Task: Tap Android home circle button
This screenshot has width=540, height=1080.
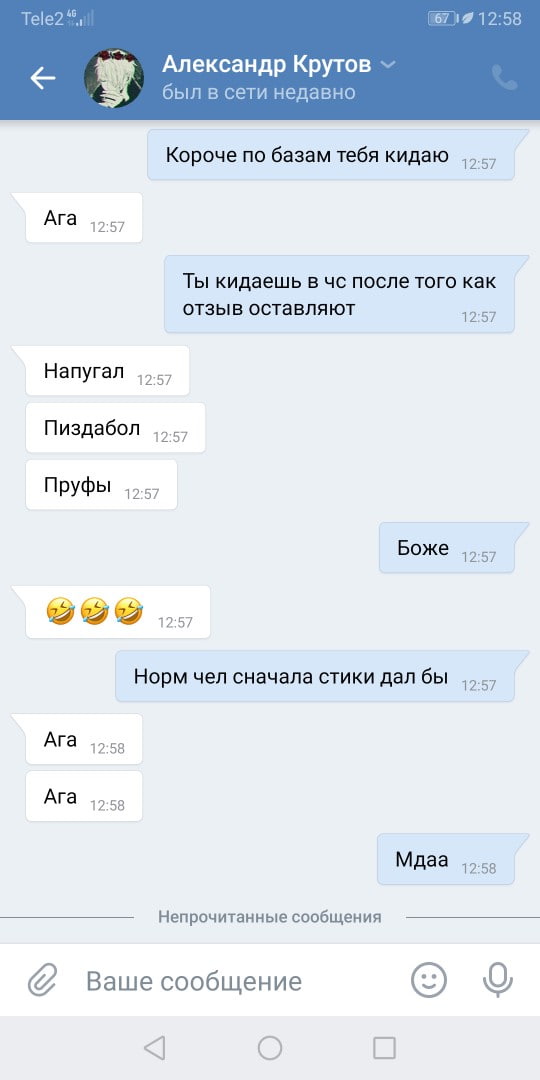Action: (x=270, y=1048)
